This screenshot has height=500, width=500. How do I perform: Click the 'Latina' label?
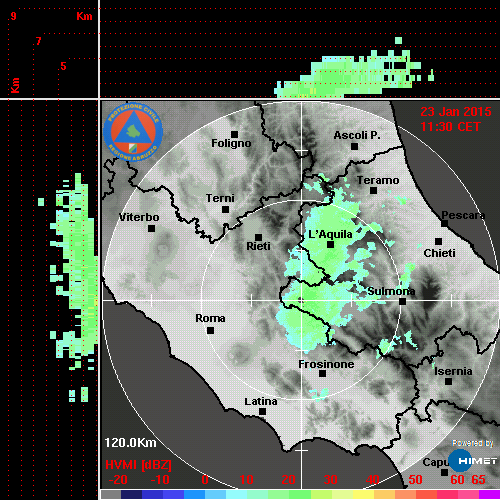click(x=261, y=402)
